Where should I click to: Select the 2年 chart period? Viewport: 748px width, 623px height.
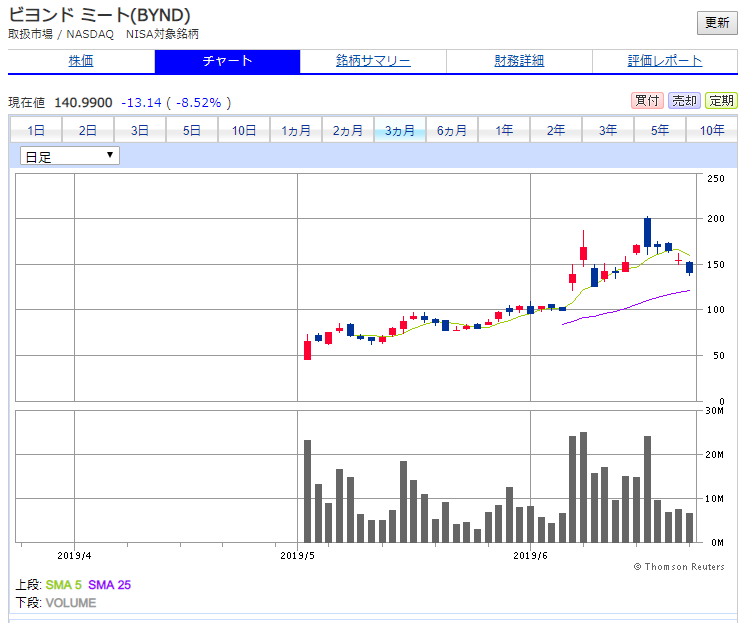(x=556, y=130)
